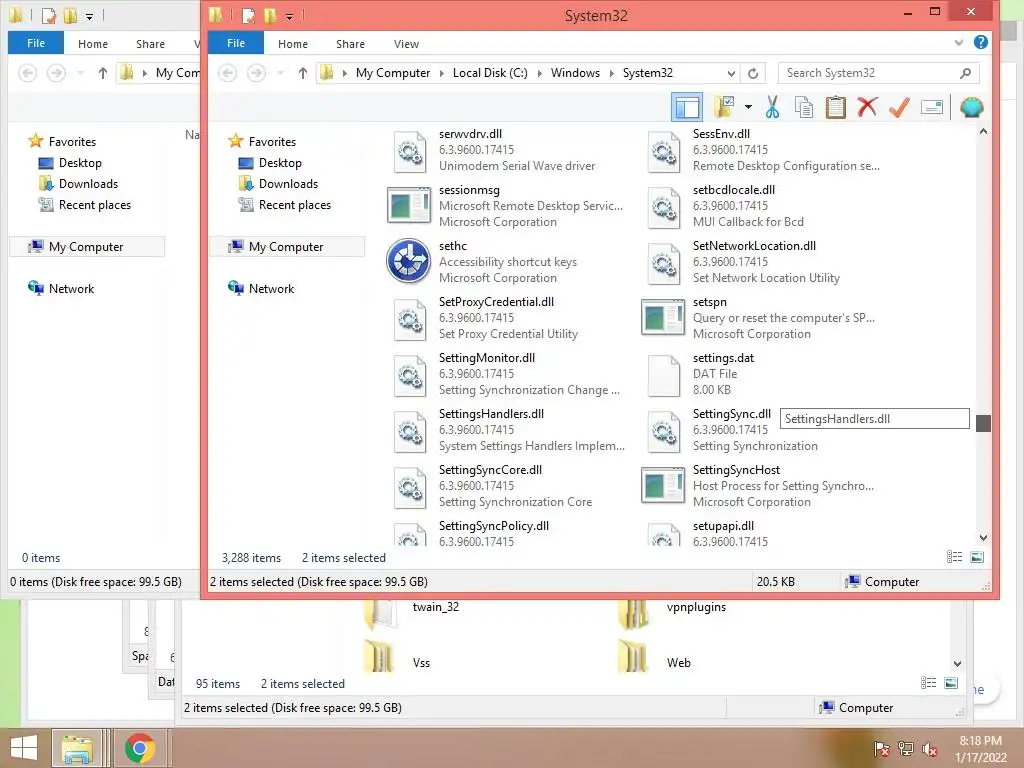Select My Computer in left background window pane
The width and height of the screenshot is (1024, 768).
click(x=86, y=246)
